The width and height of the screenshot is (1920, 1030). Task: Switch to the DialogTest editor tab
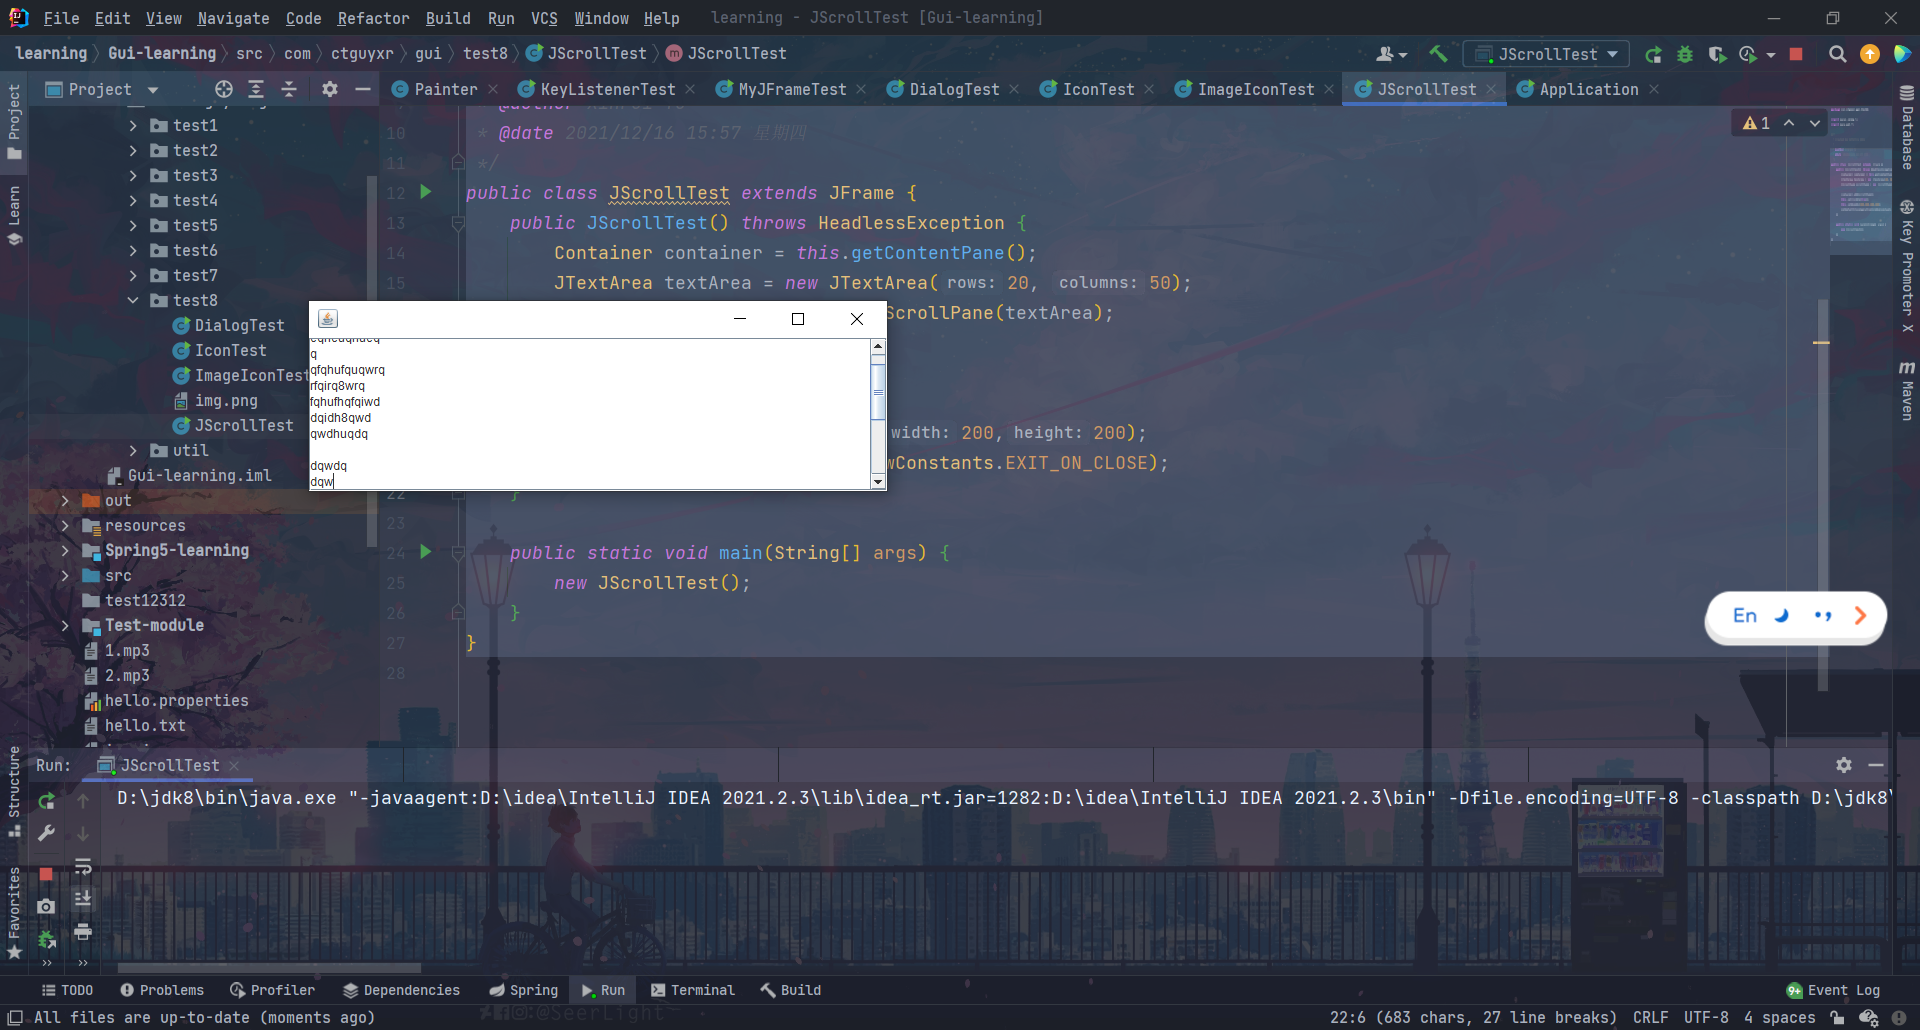(x=954, y=89)
